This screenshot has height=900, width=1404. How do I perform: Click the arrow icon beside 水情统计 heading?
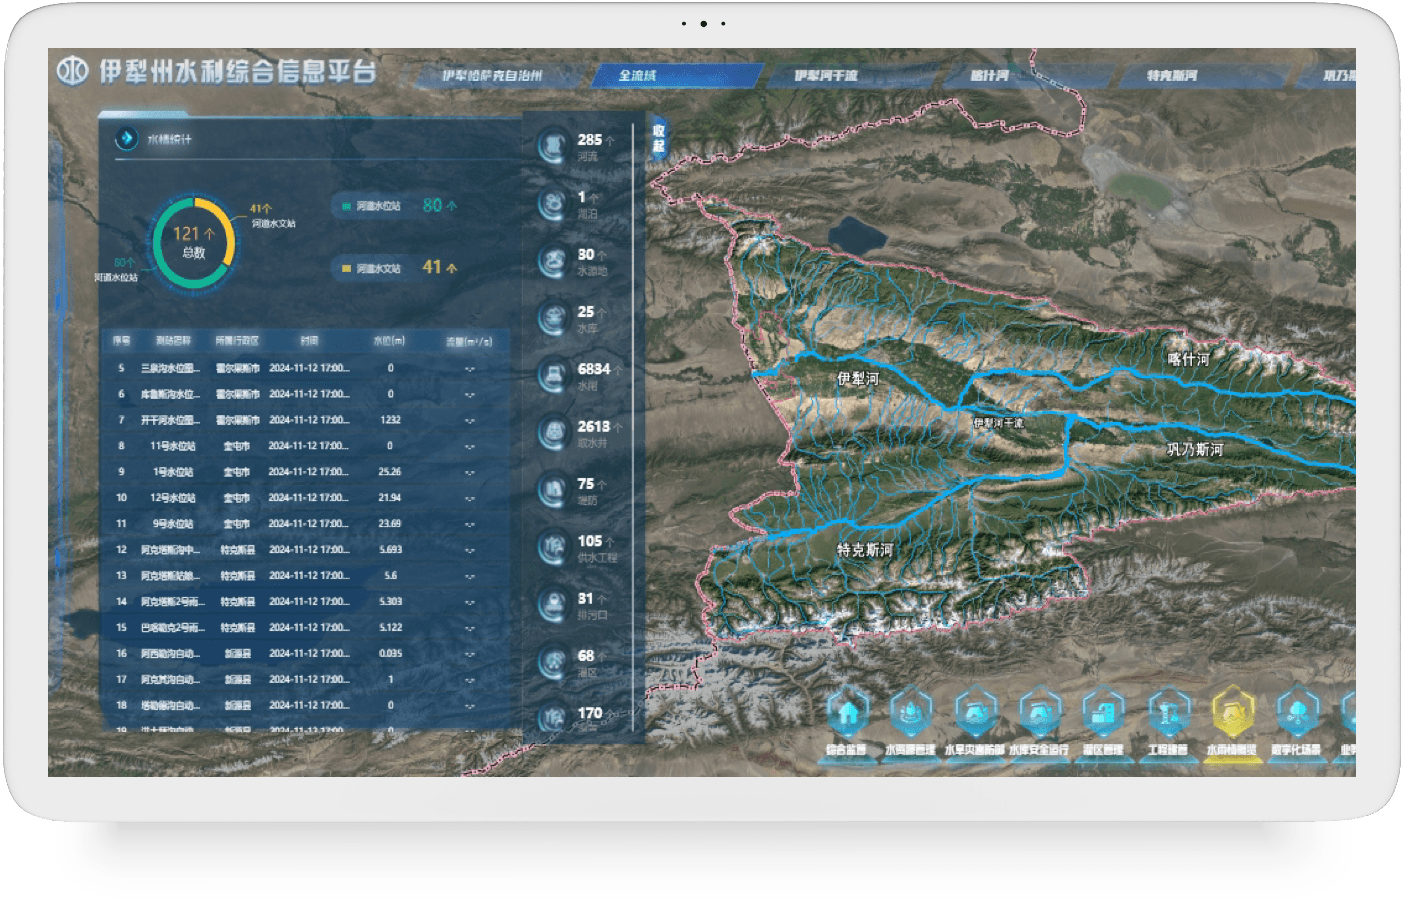click(x=126, y=139)
